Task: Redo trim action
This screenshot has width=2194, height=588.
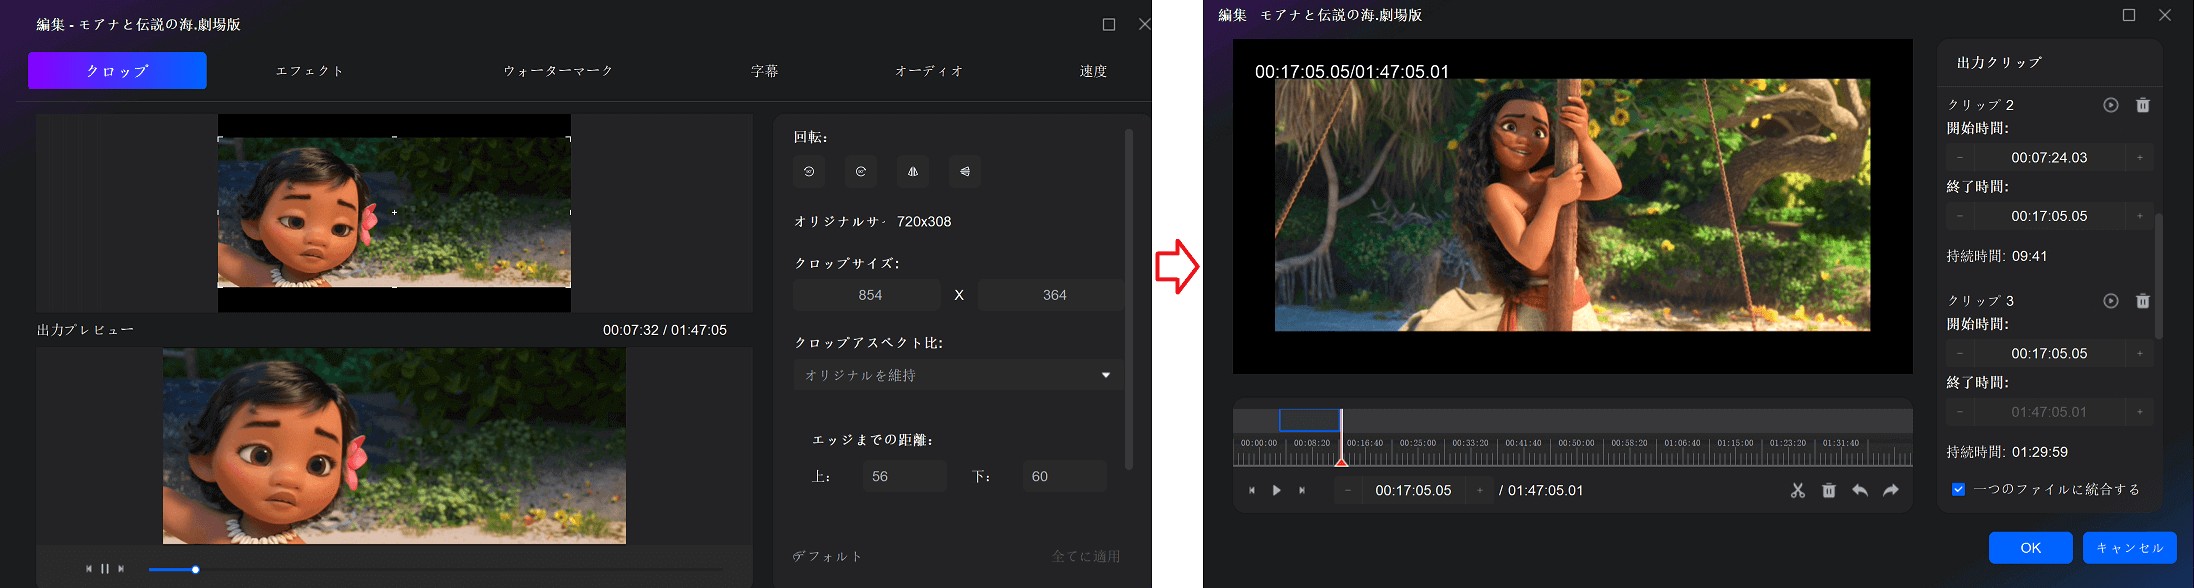Action: pos(1890,491)
